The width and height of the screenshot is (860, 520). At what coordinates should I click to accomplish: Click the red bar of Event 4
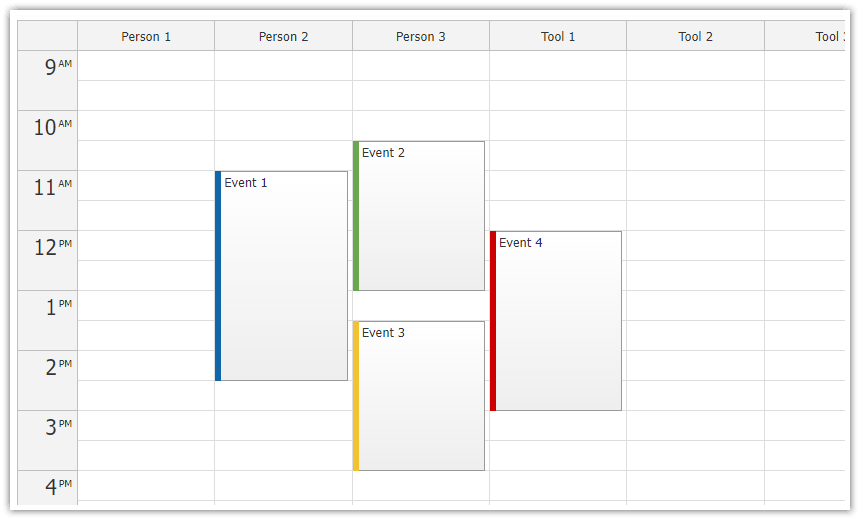coord(493,320)
